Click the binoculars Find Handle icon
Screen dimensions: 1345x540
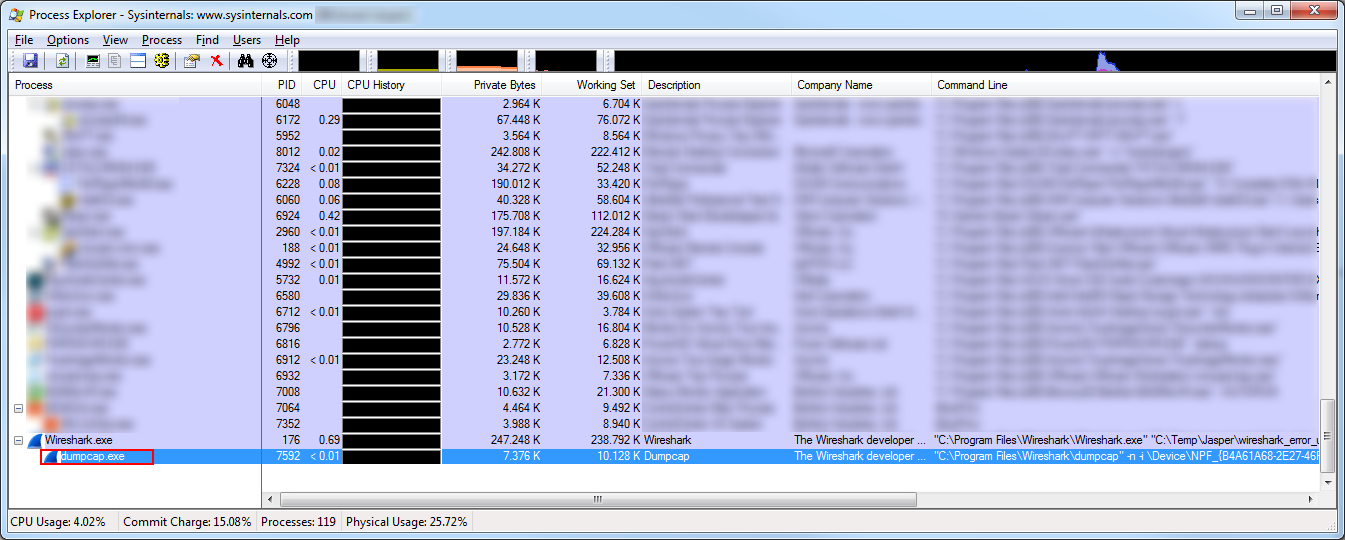tap(246, 61)
